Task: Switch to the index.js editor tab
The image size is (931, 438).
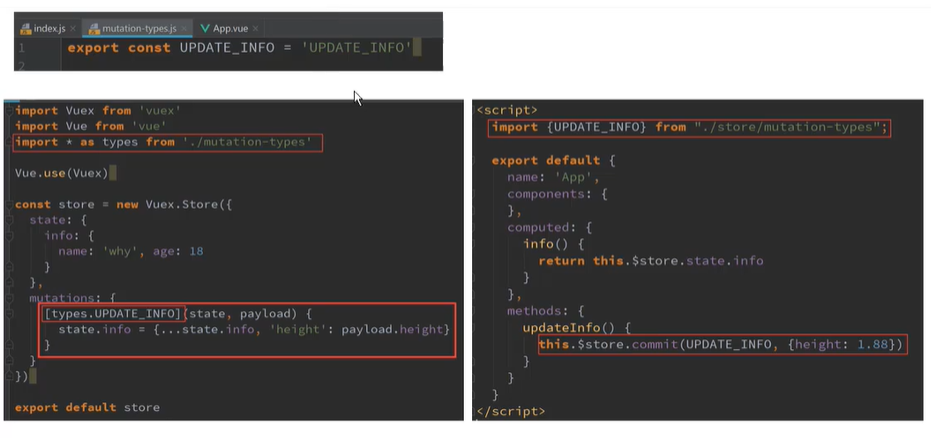Action: 49,28
